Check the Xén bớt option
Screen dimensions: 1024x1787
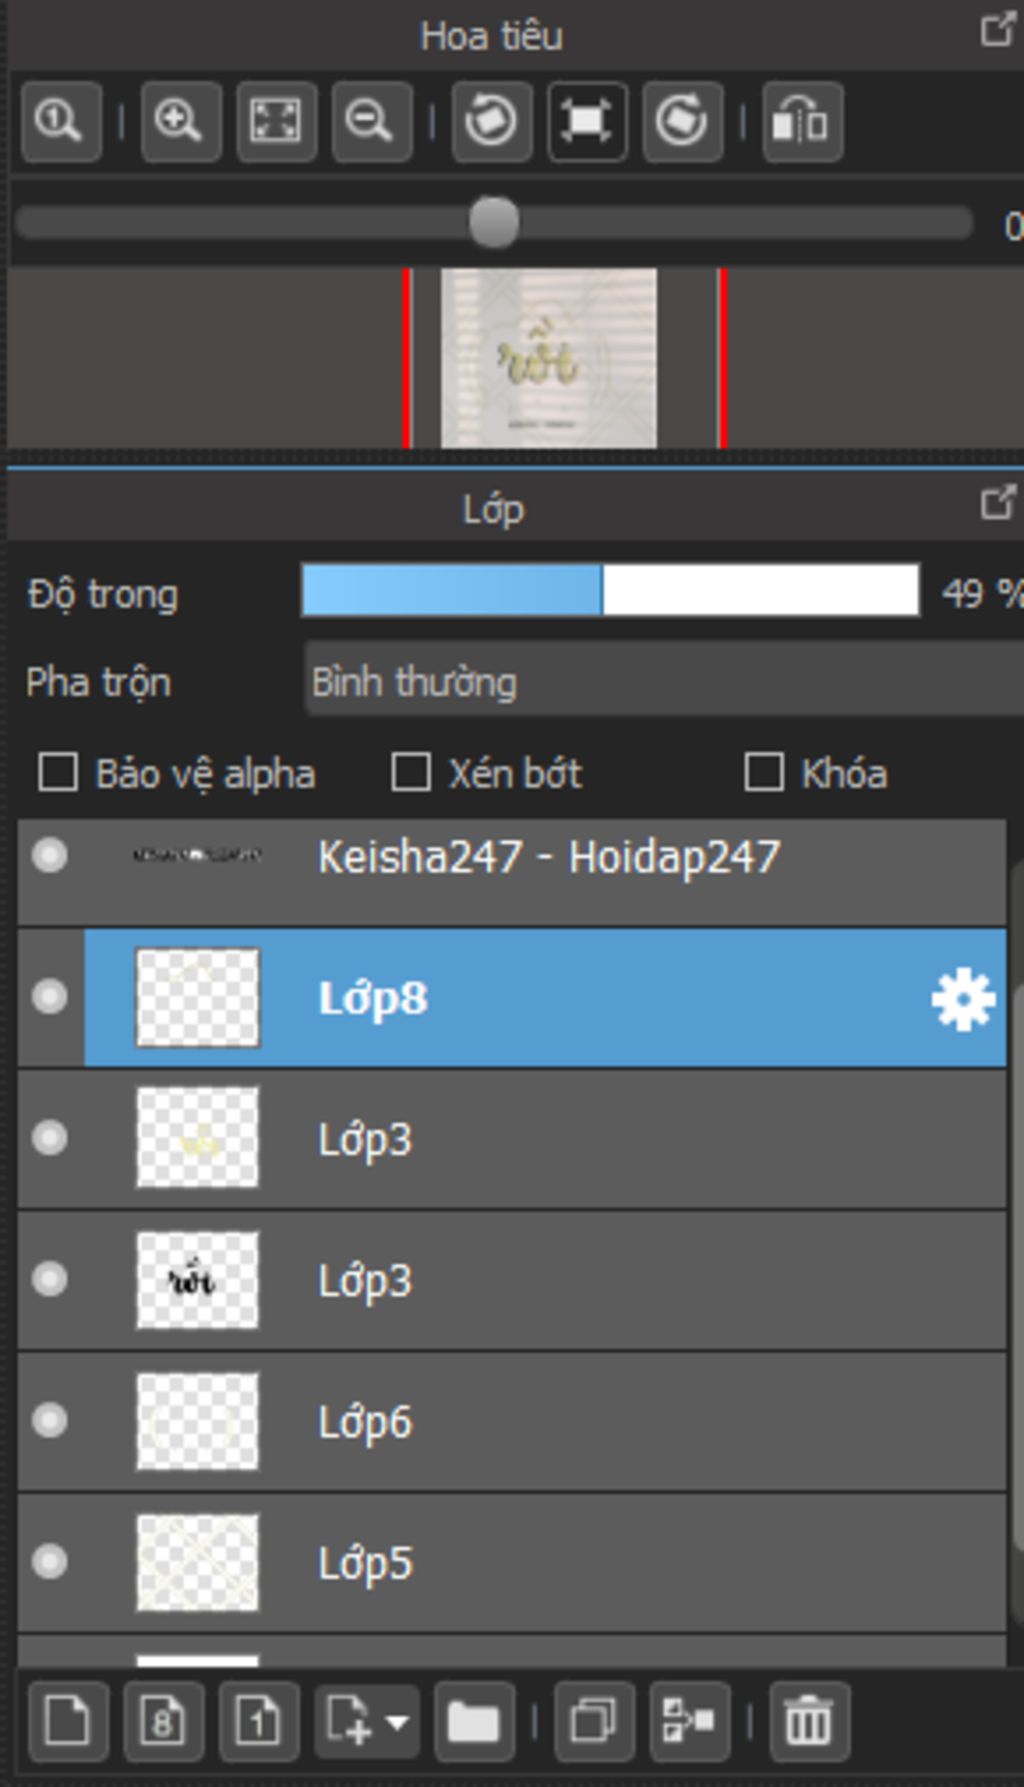[x=411, y=773]
